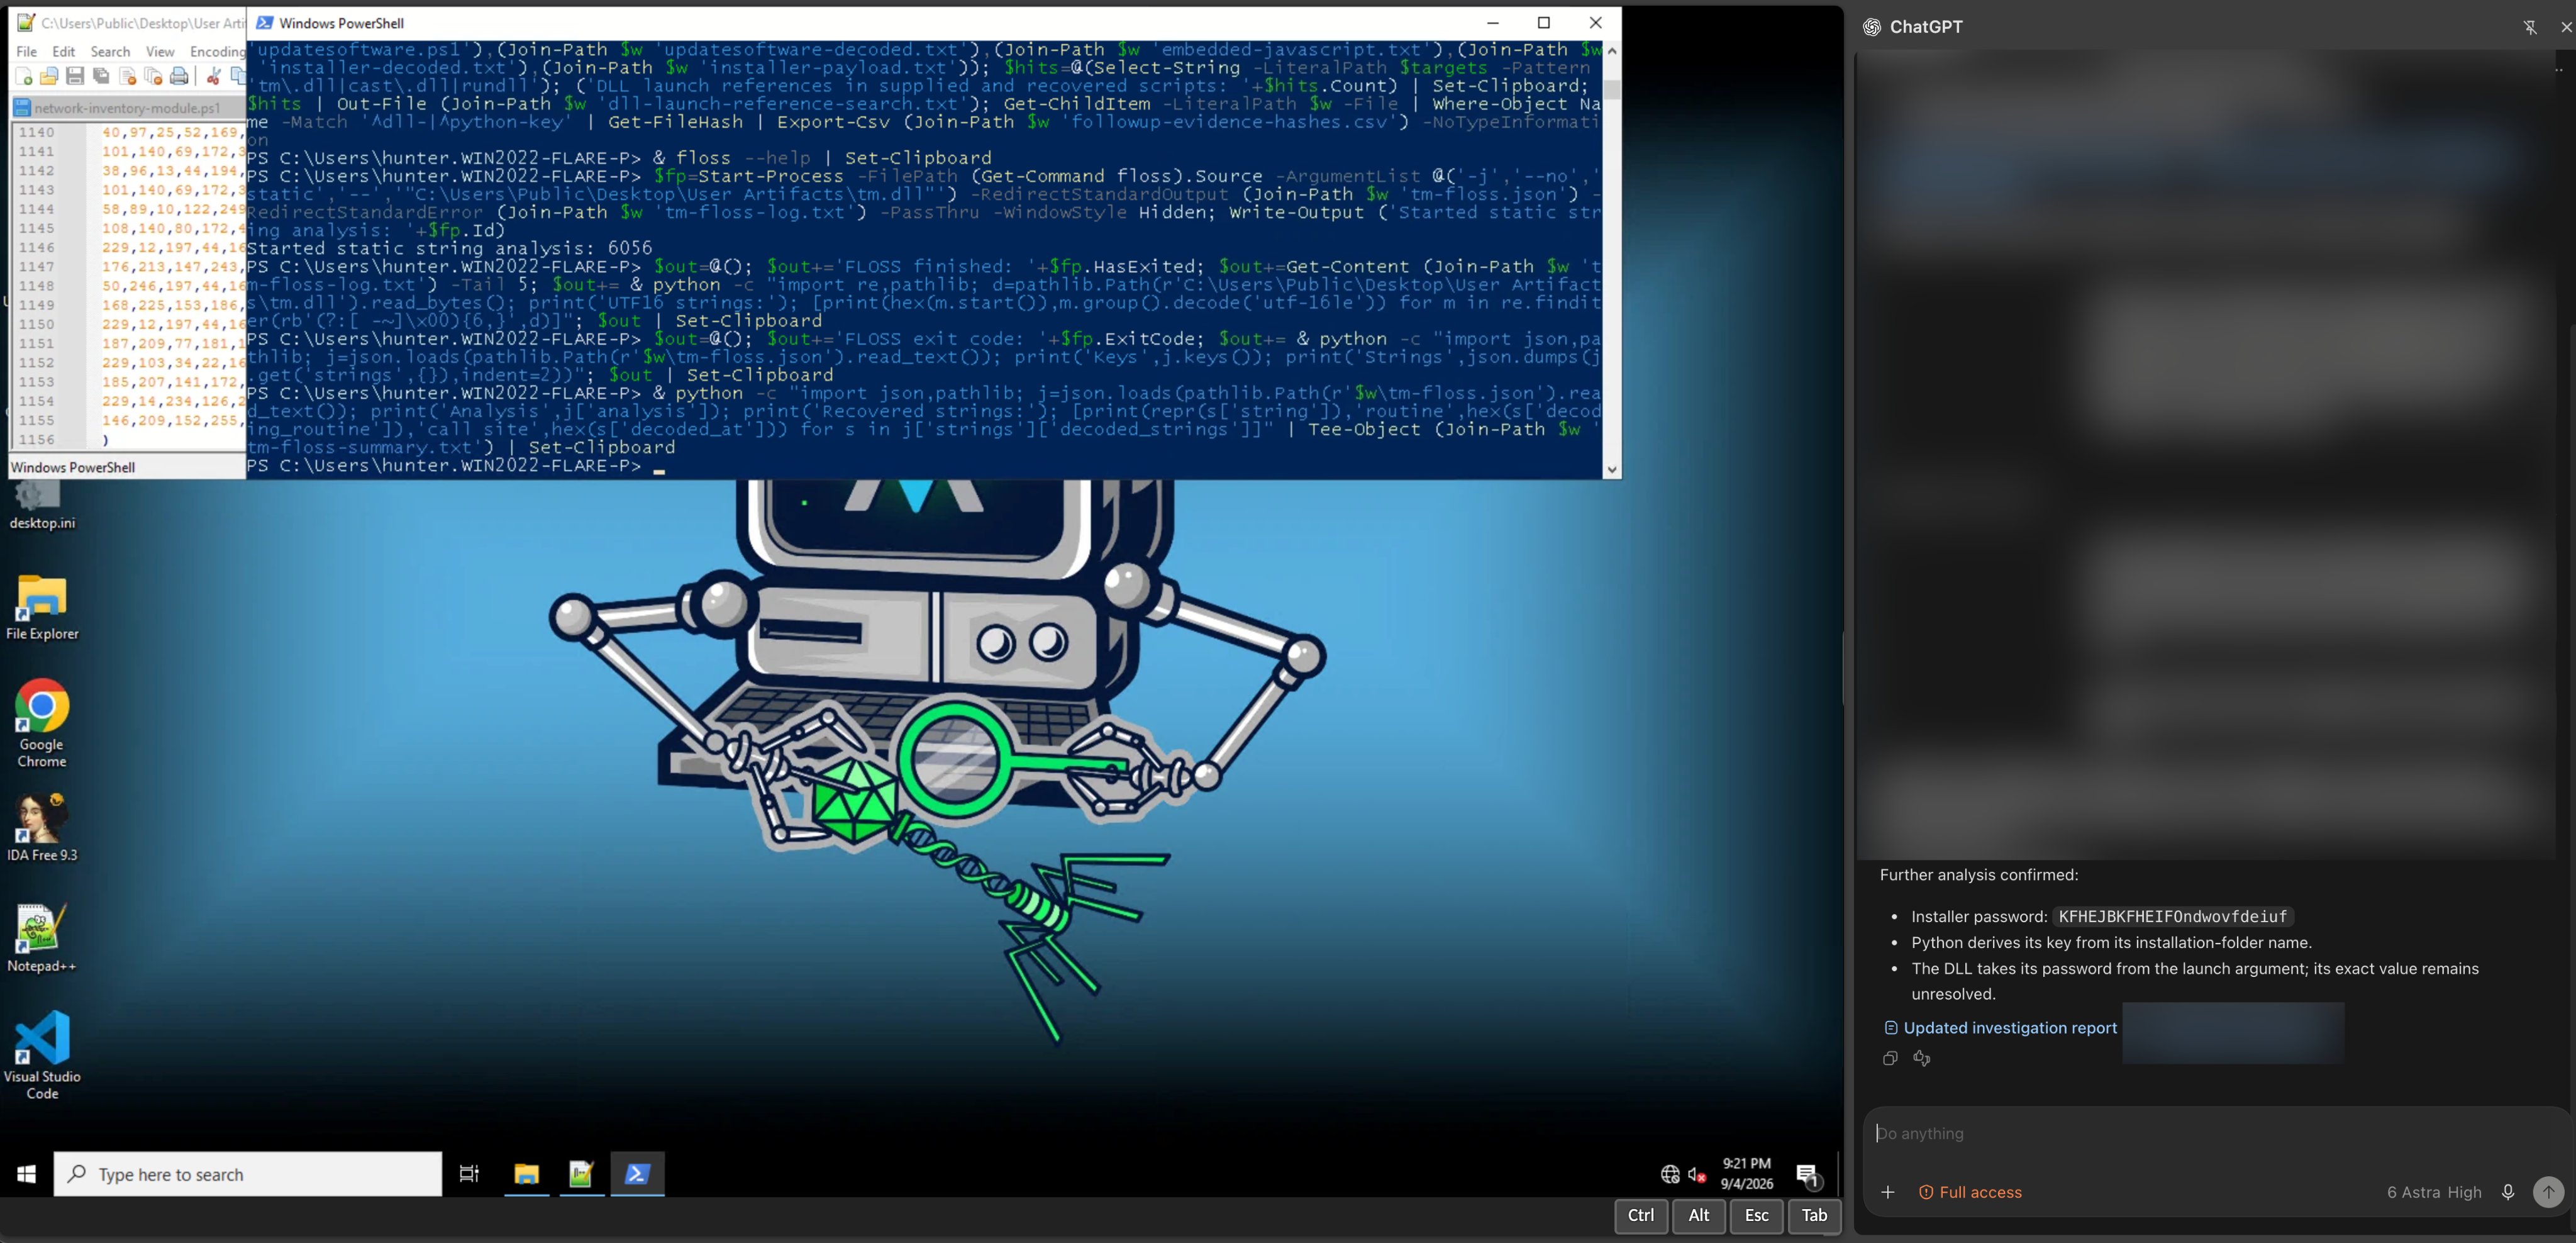Image resolution: width=2576 pixels, height=1243 pixels.
Task: Click Save All icon in Notepad++ toolbar
Action: coord(101,76)
